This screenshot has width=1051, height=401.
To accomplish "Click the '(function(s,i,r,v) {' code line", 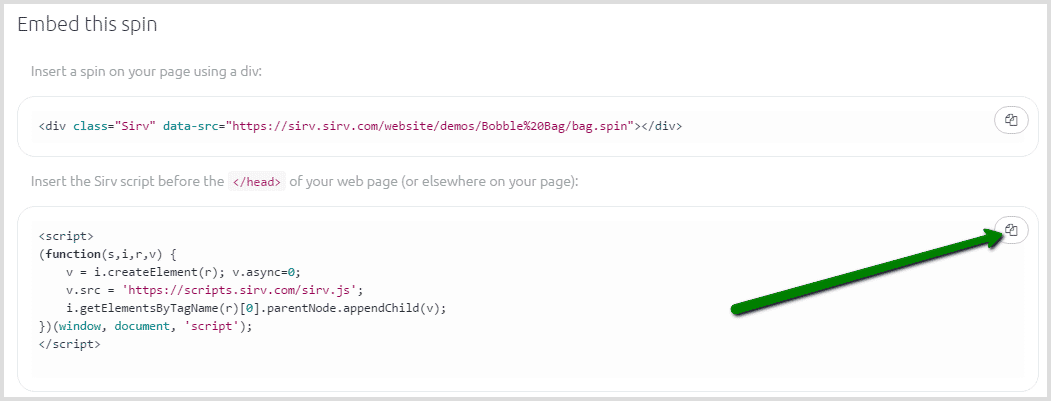I will tap(107, 254).
